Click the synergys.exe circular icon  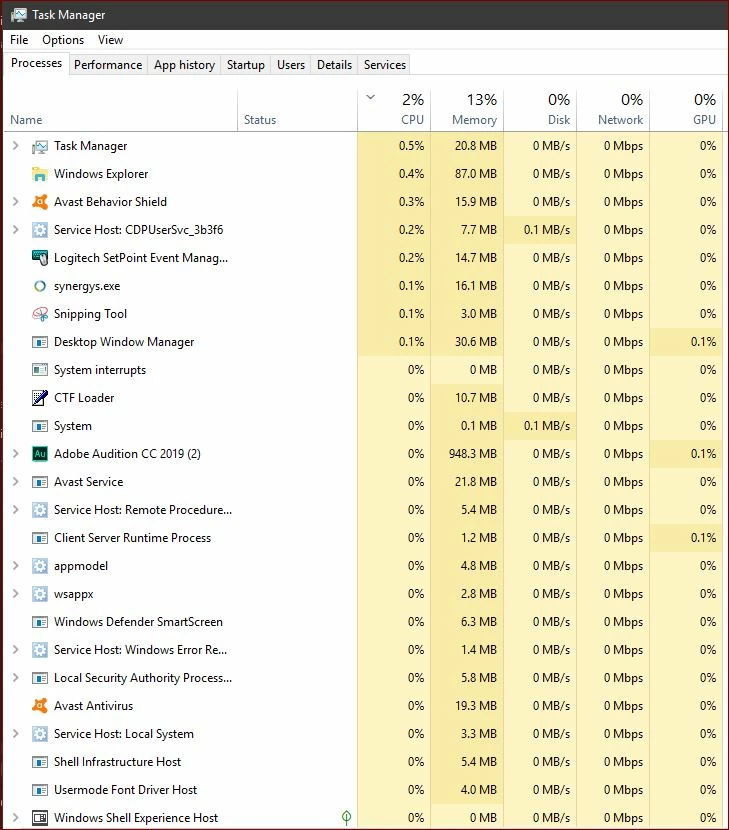[40, 286]
